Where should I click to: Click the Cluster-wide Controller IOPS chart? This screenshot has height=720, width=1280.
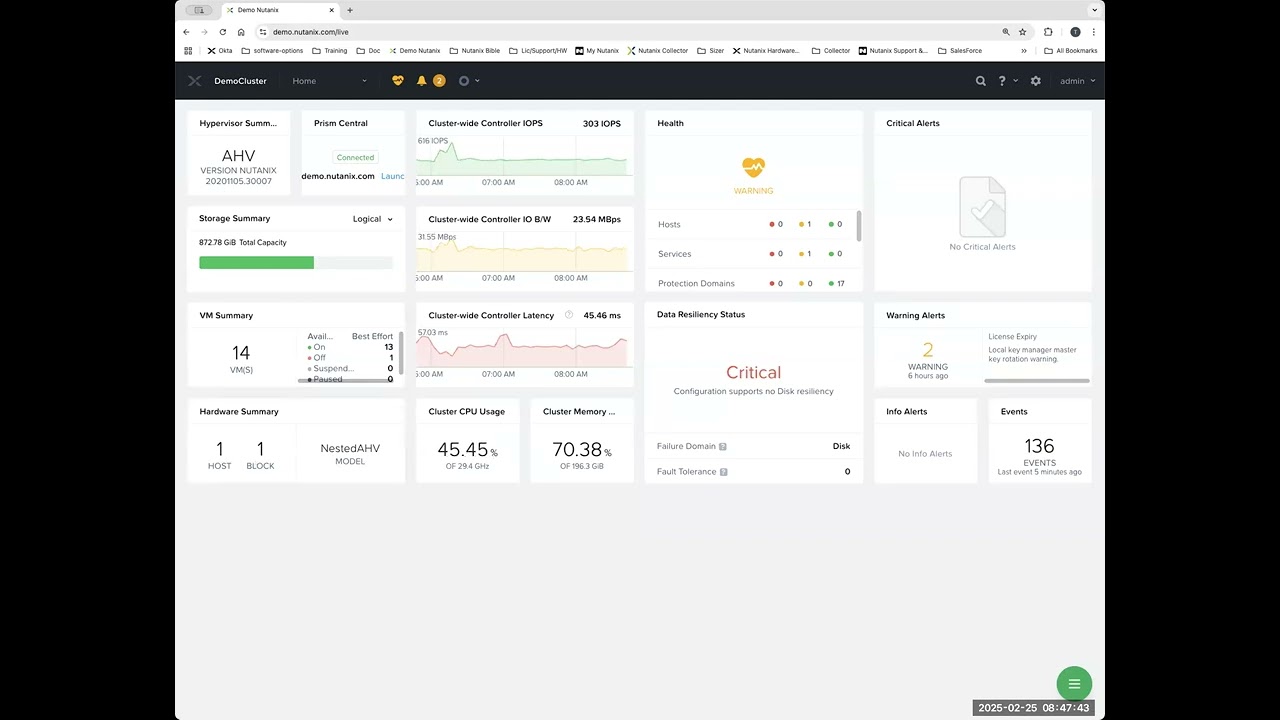pyautogui.click(x=525, y=160)
